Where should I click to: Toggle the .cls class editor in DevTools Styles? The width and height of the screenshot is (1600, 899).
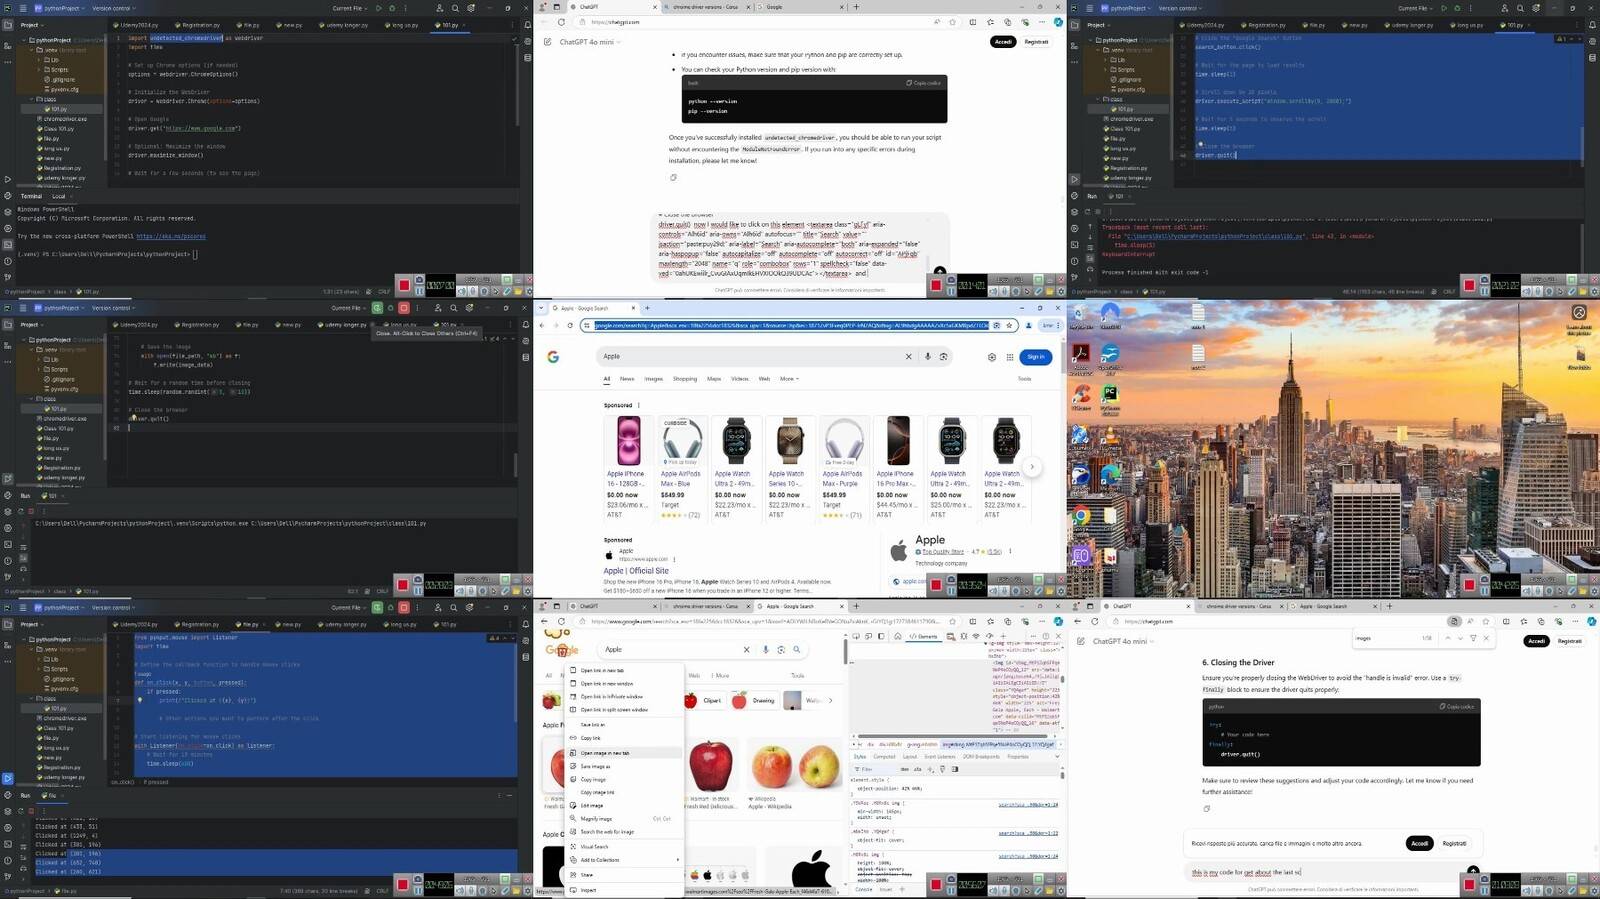tap(916, 769)
